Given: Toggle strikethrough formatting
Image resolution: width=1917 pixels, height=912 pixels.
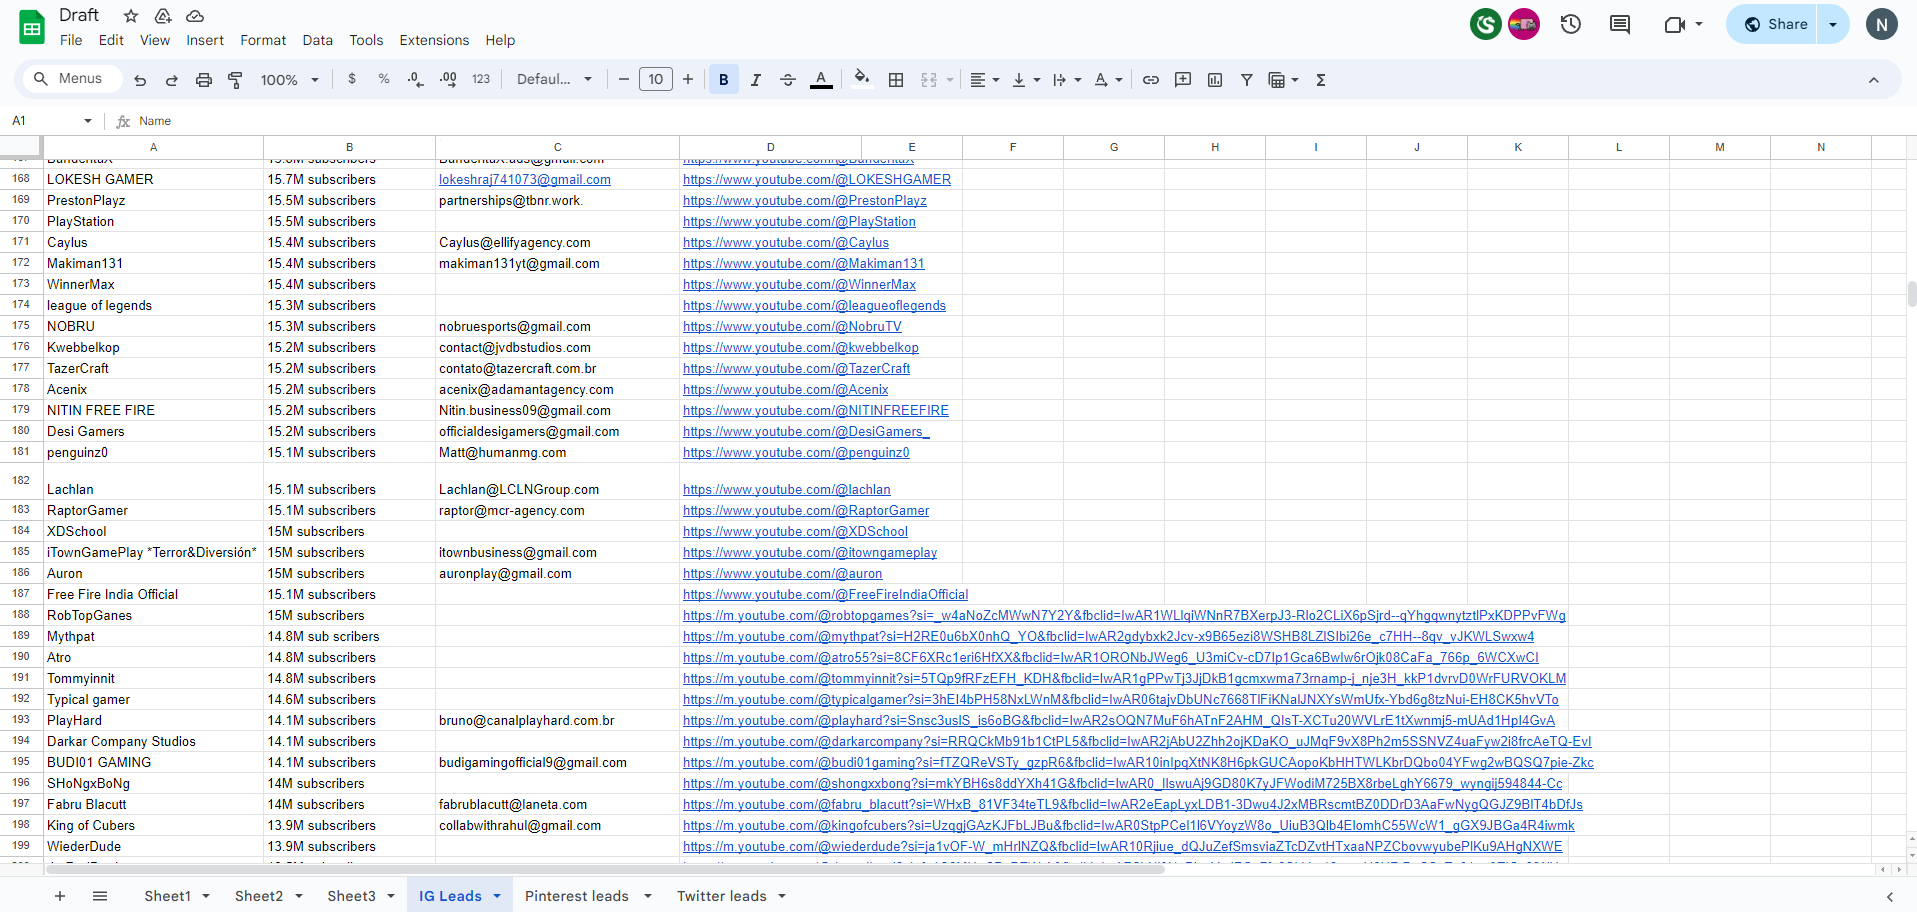Looking at the screenshot, I should click(x=788, y=80).
